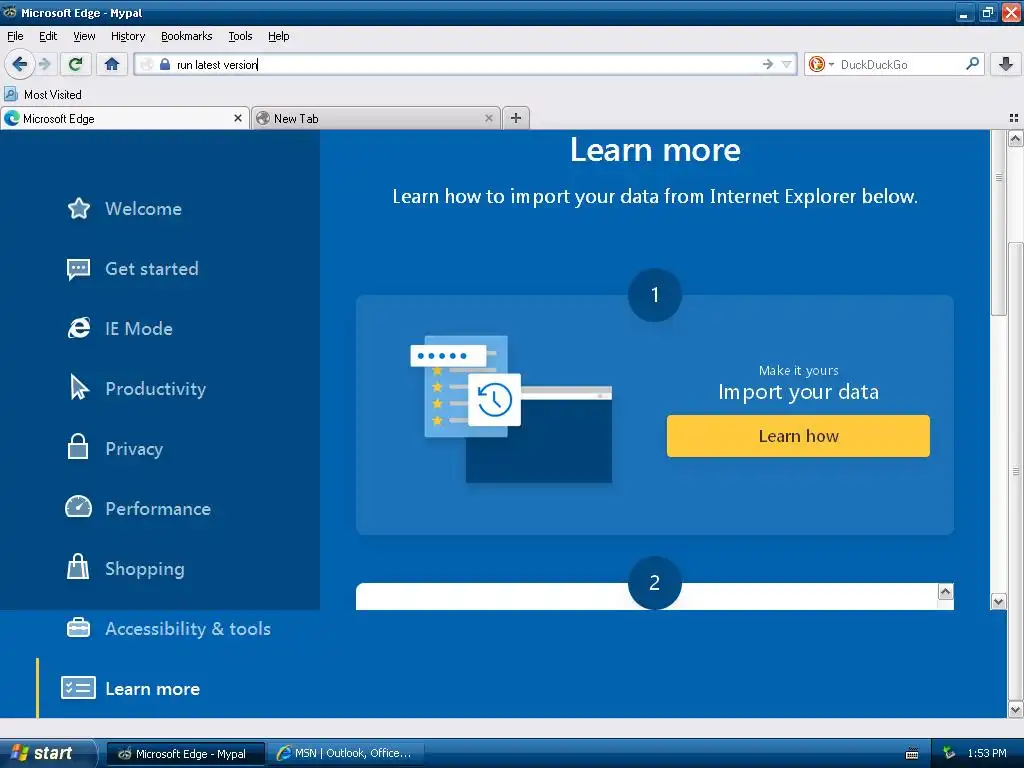Click the 1:53 PM system clock
Viewport: 1024px width, 768px height.
tap(987, 754)
